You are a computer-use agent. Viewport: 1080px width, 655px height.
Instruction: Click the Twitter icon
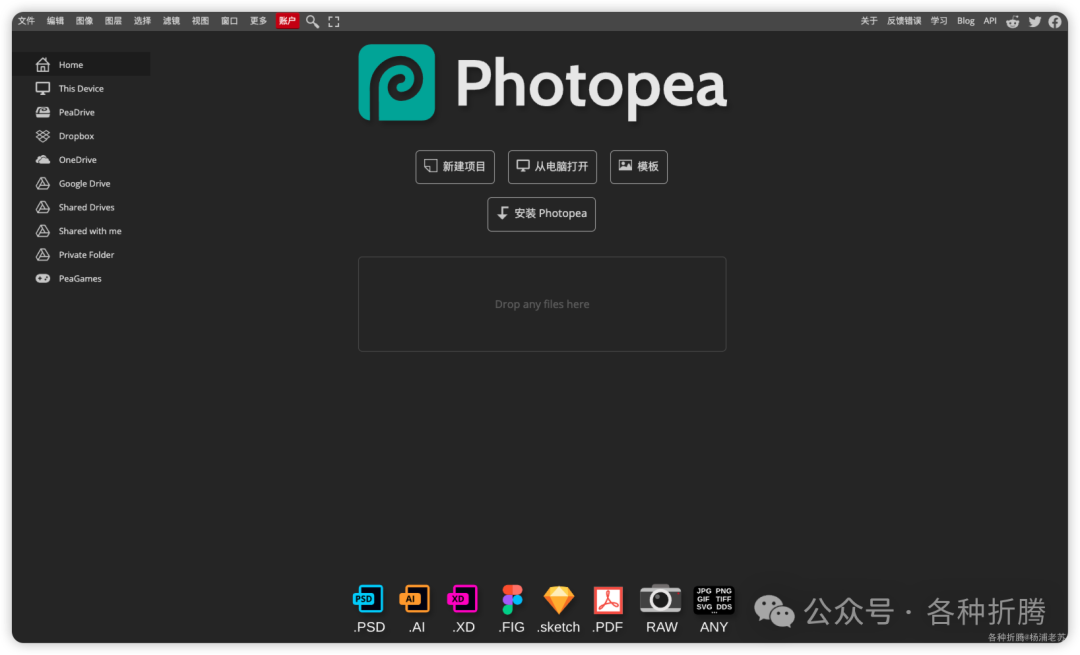(x=1035, y=21)
